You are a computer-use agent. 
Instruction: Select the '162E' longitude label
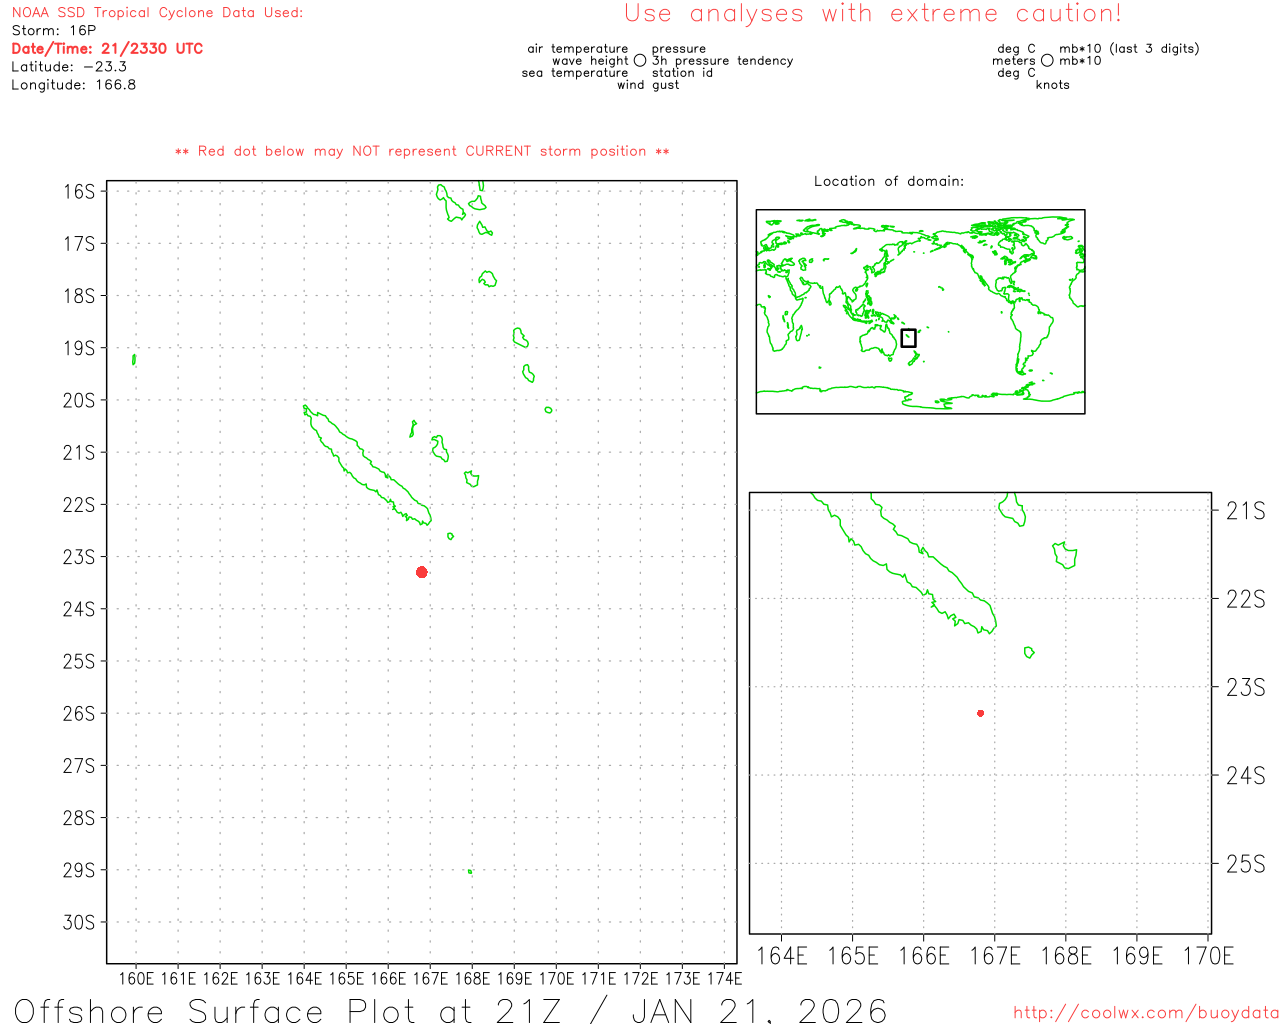[x=220, y=978]
